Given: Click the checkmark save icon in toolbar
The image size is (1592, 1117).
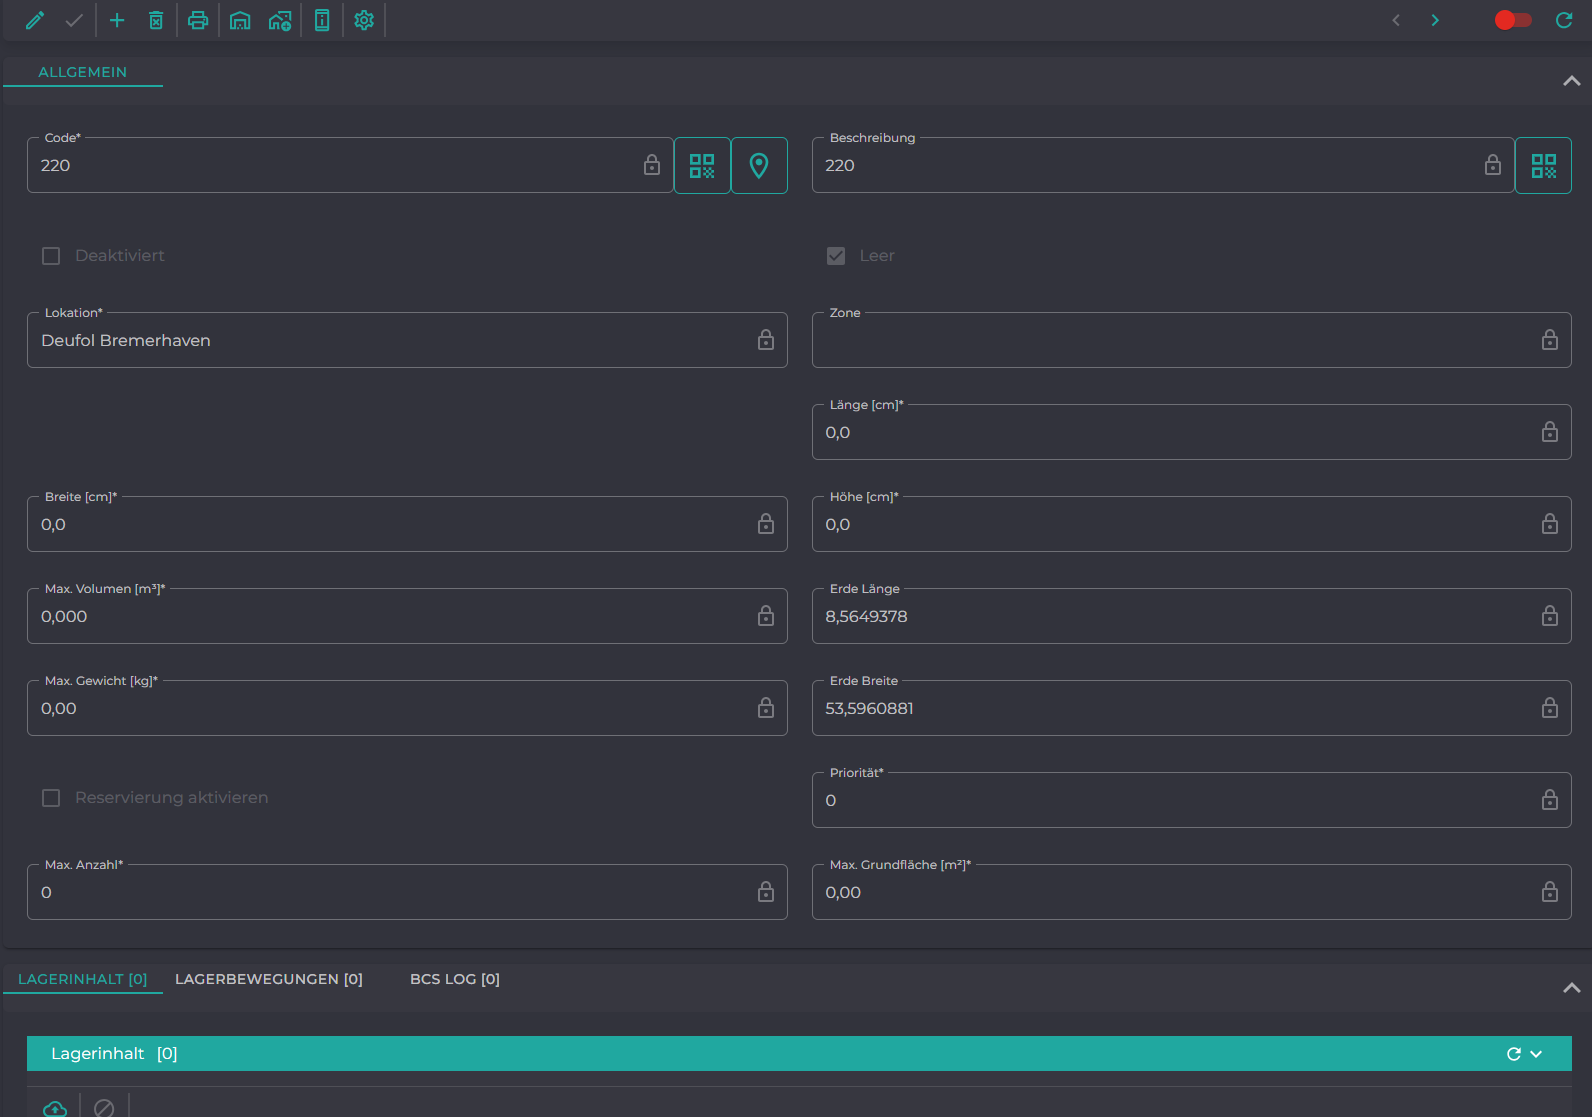Looking at the screenshot, I should click(x=74, y=20).
